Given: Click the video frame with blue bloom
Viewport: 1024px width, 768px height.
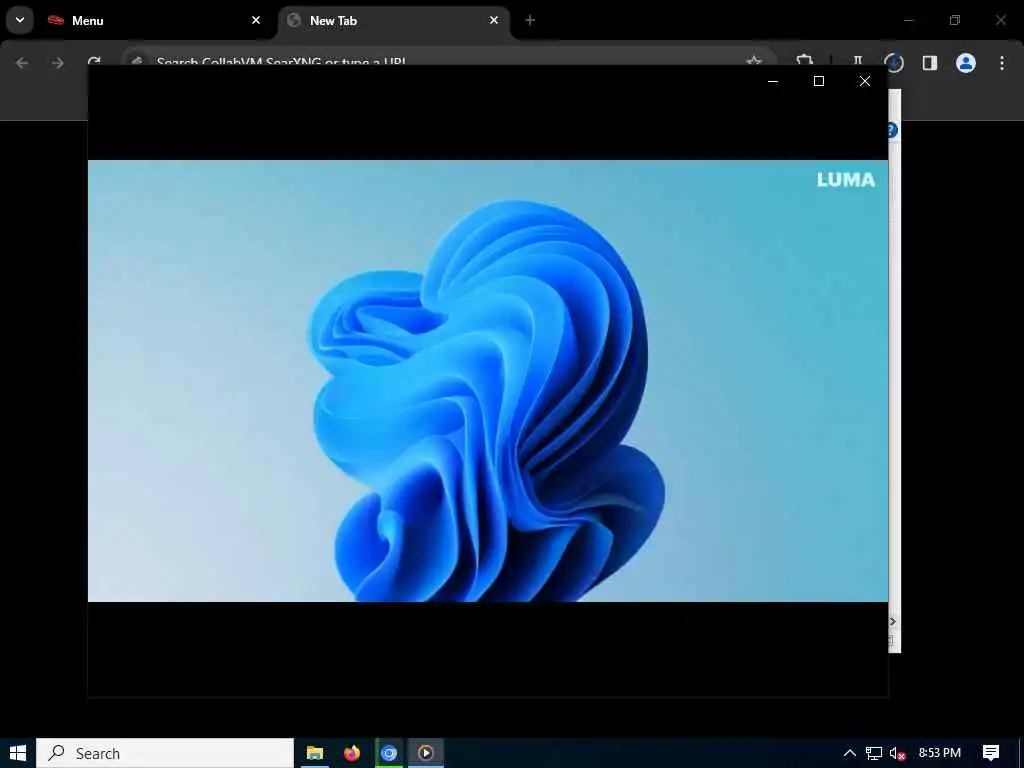Looking at the screenshot, I should coord(488,381).
